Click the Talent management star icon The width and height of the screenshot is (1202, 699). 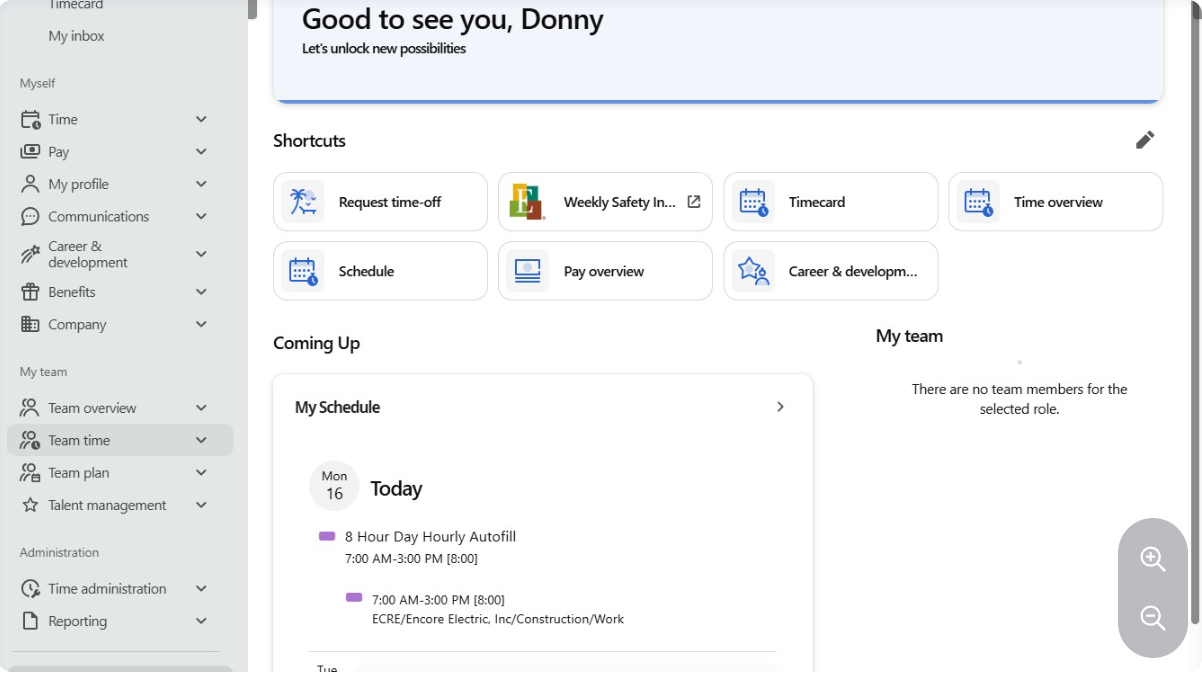[x=30, y=505]
